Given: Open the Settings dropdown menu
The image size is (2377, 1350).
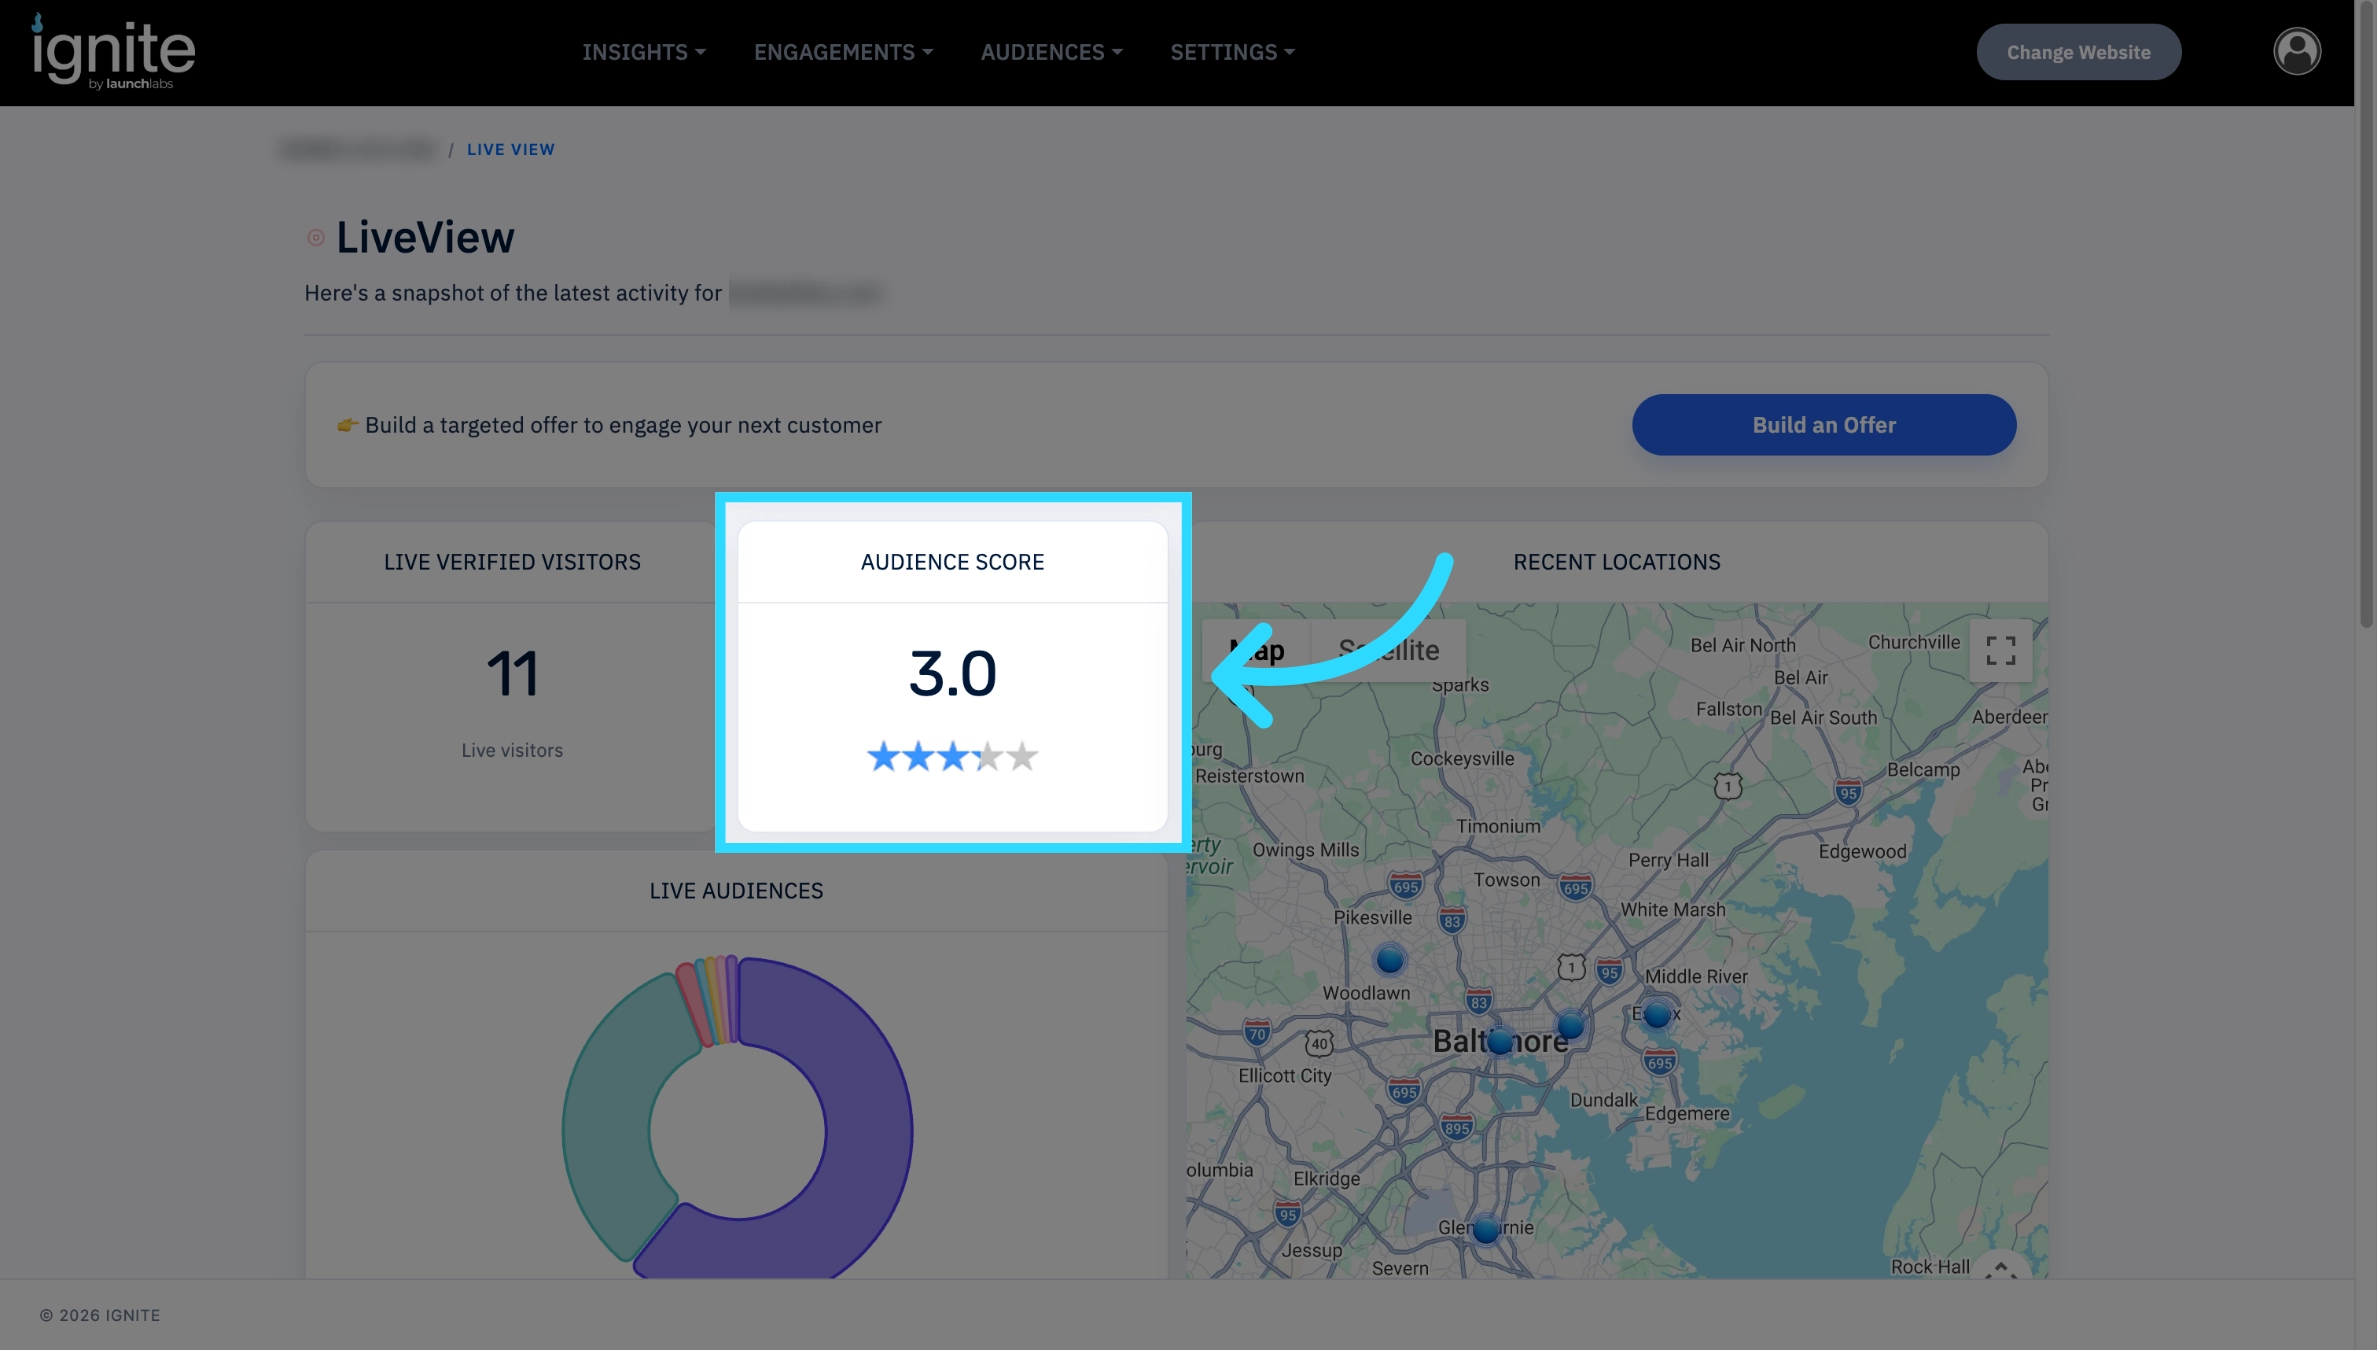Looking at the screenshot, I should [x=1232, y=52].
